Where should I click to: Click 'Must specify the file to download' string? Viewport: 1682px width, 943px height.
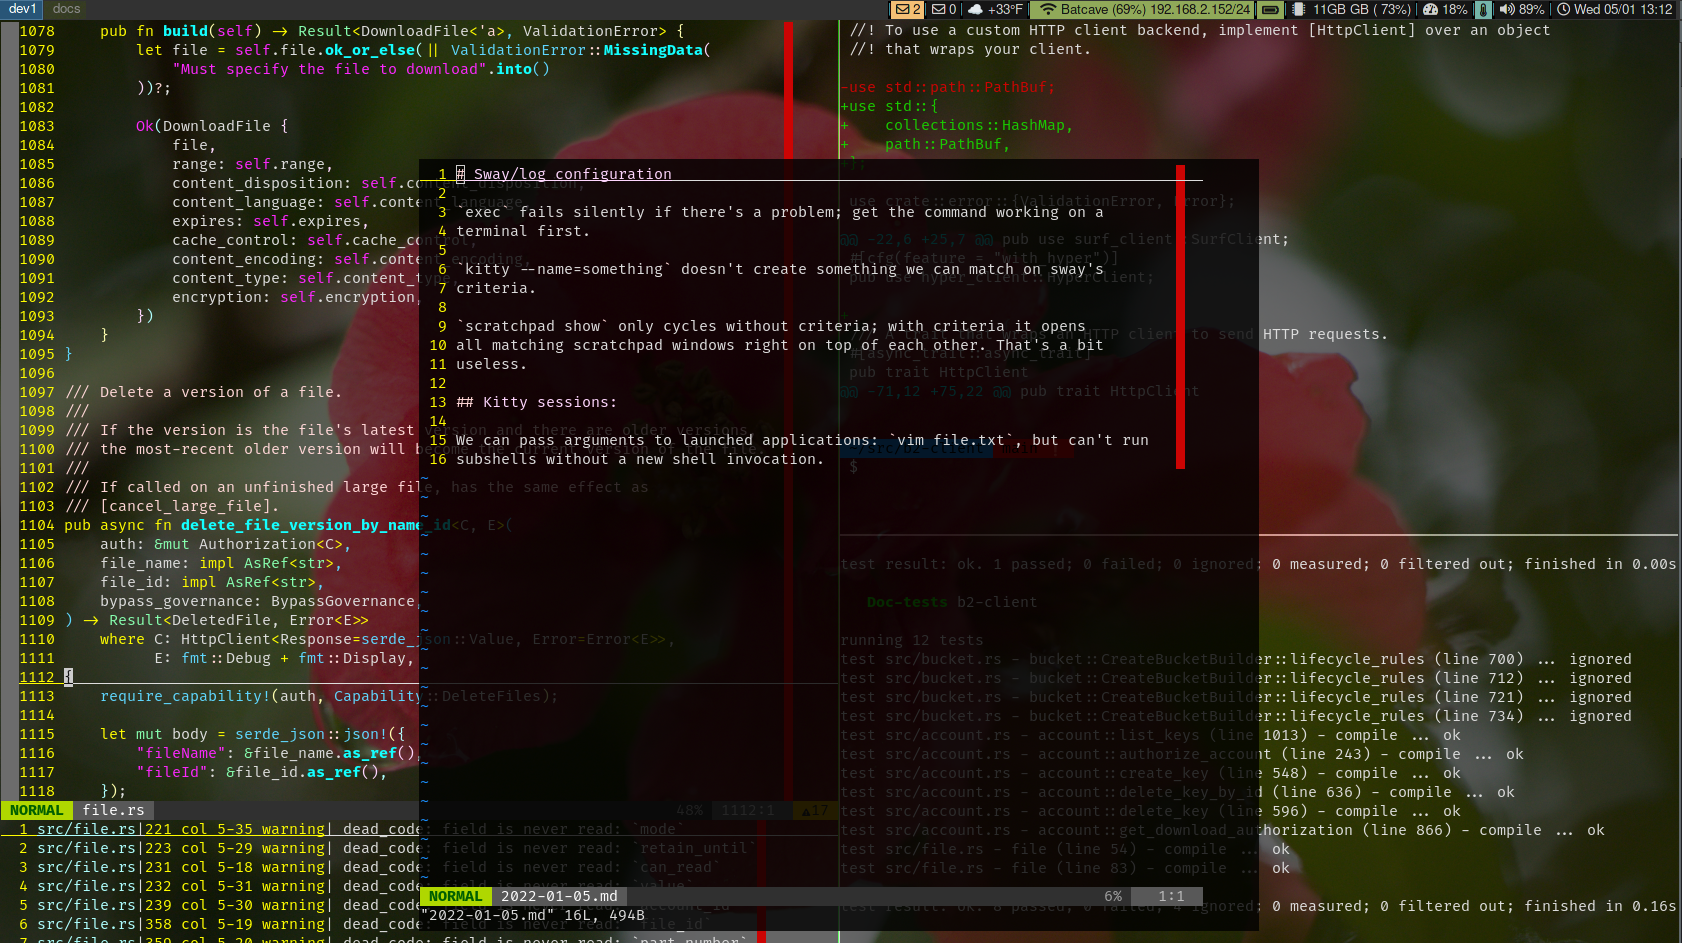pyautogui.click(x=330, y=69)
